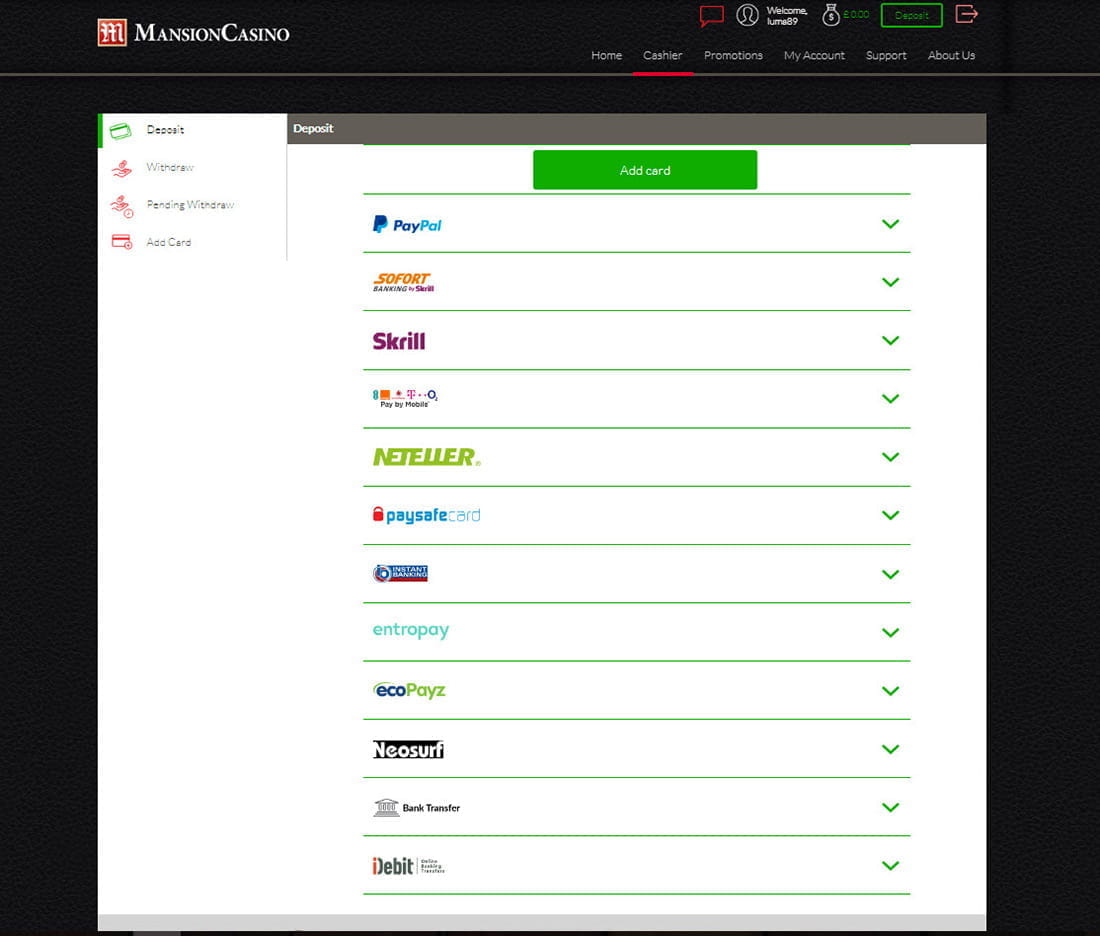Select the Bank Transfer building icon
The width and height of the screenshot is (1100, 936).
[x=386, y=808]
